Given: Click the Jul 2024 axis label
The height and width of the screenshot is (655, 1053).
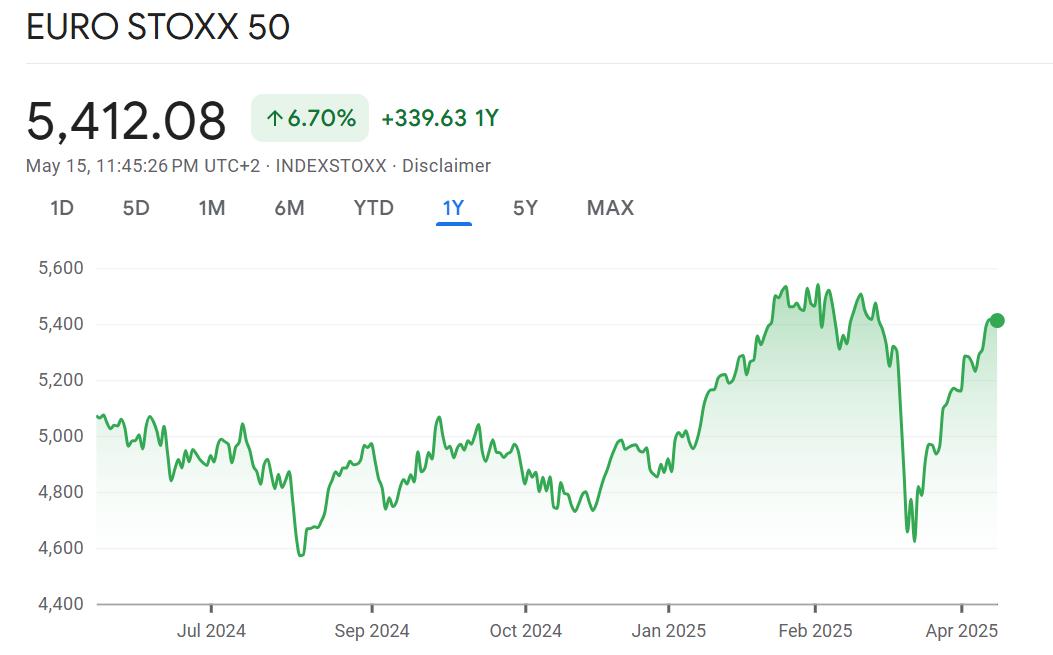Looking at the screenshot, I should point(211,631).
